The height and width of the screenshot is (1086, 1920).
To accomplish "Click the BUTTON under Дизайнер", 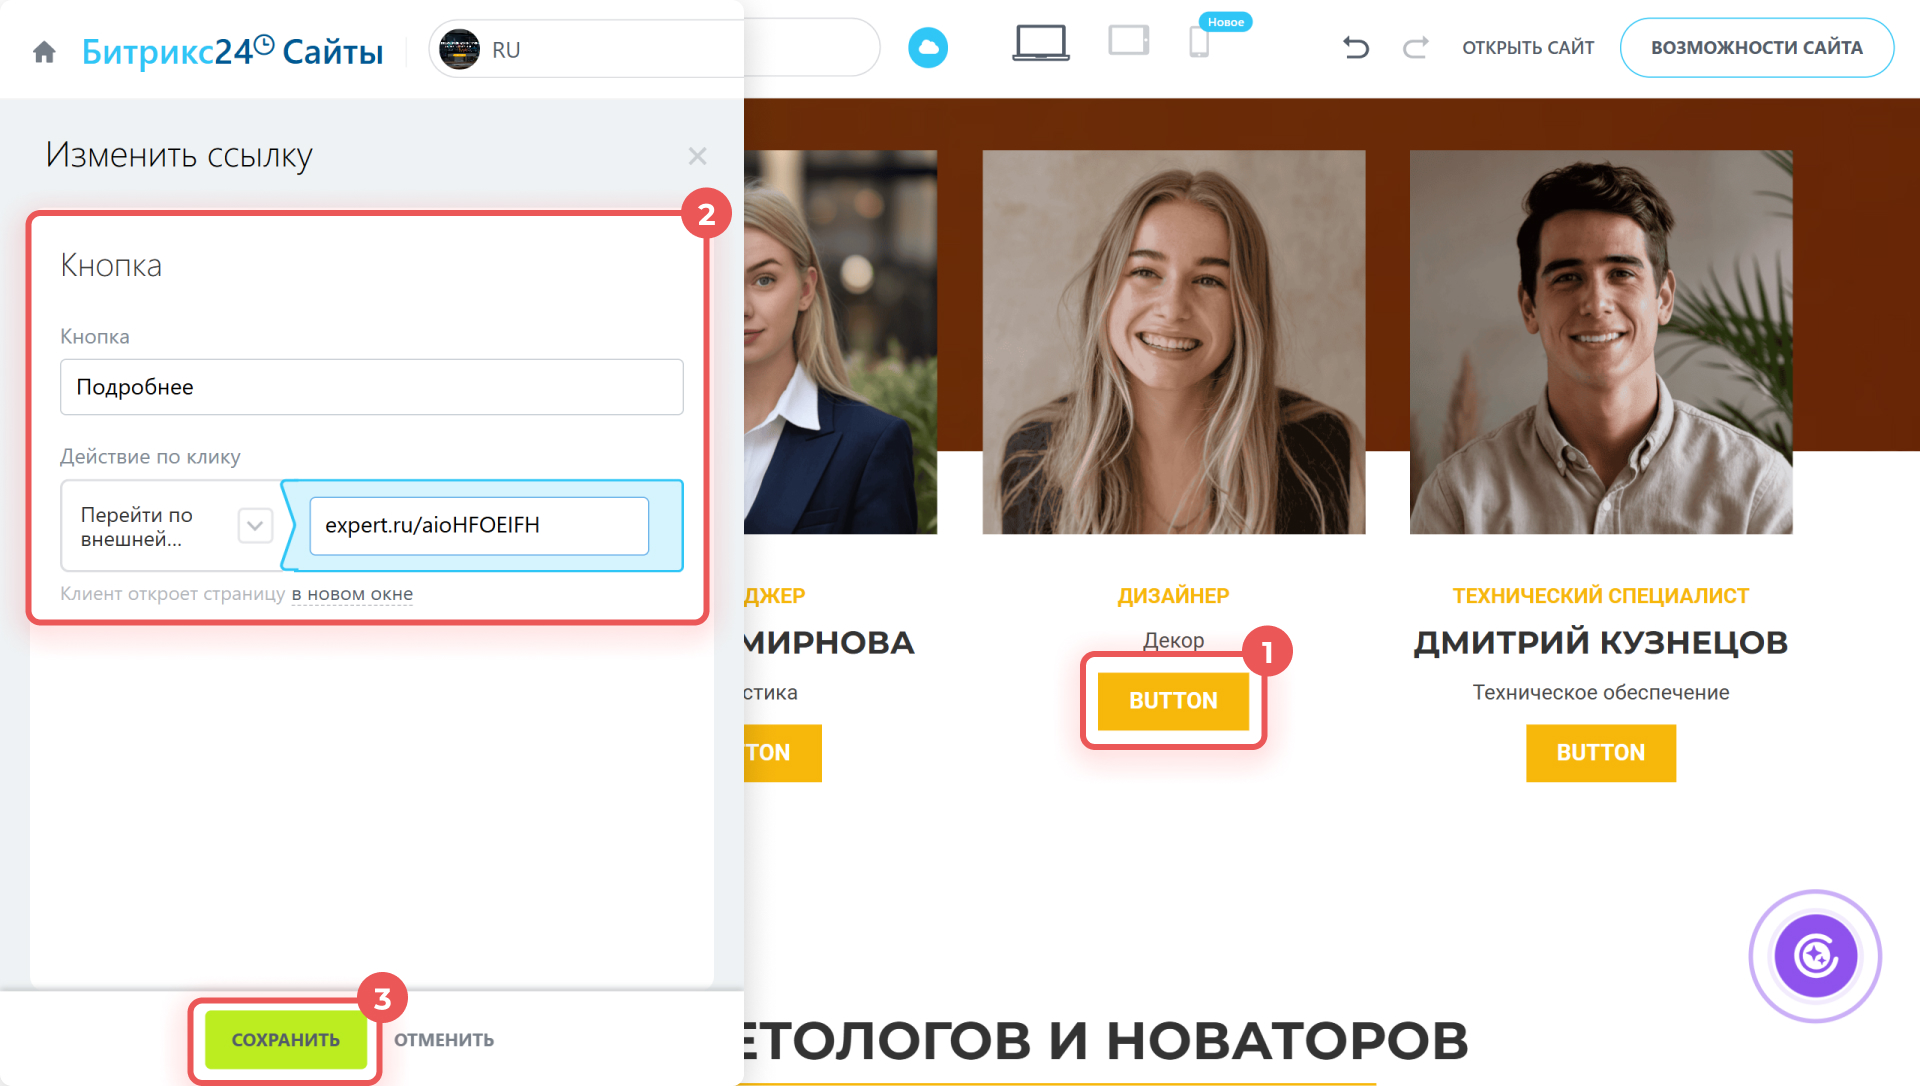I will 1173,701.
